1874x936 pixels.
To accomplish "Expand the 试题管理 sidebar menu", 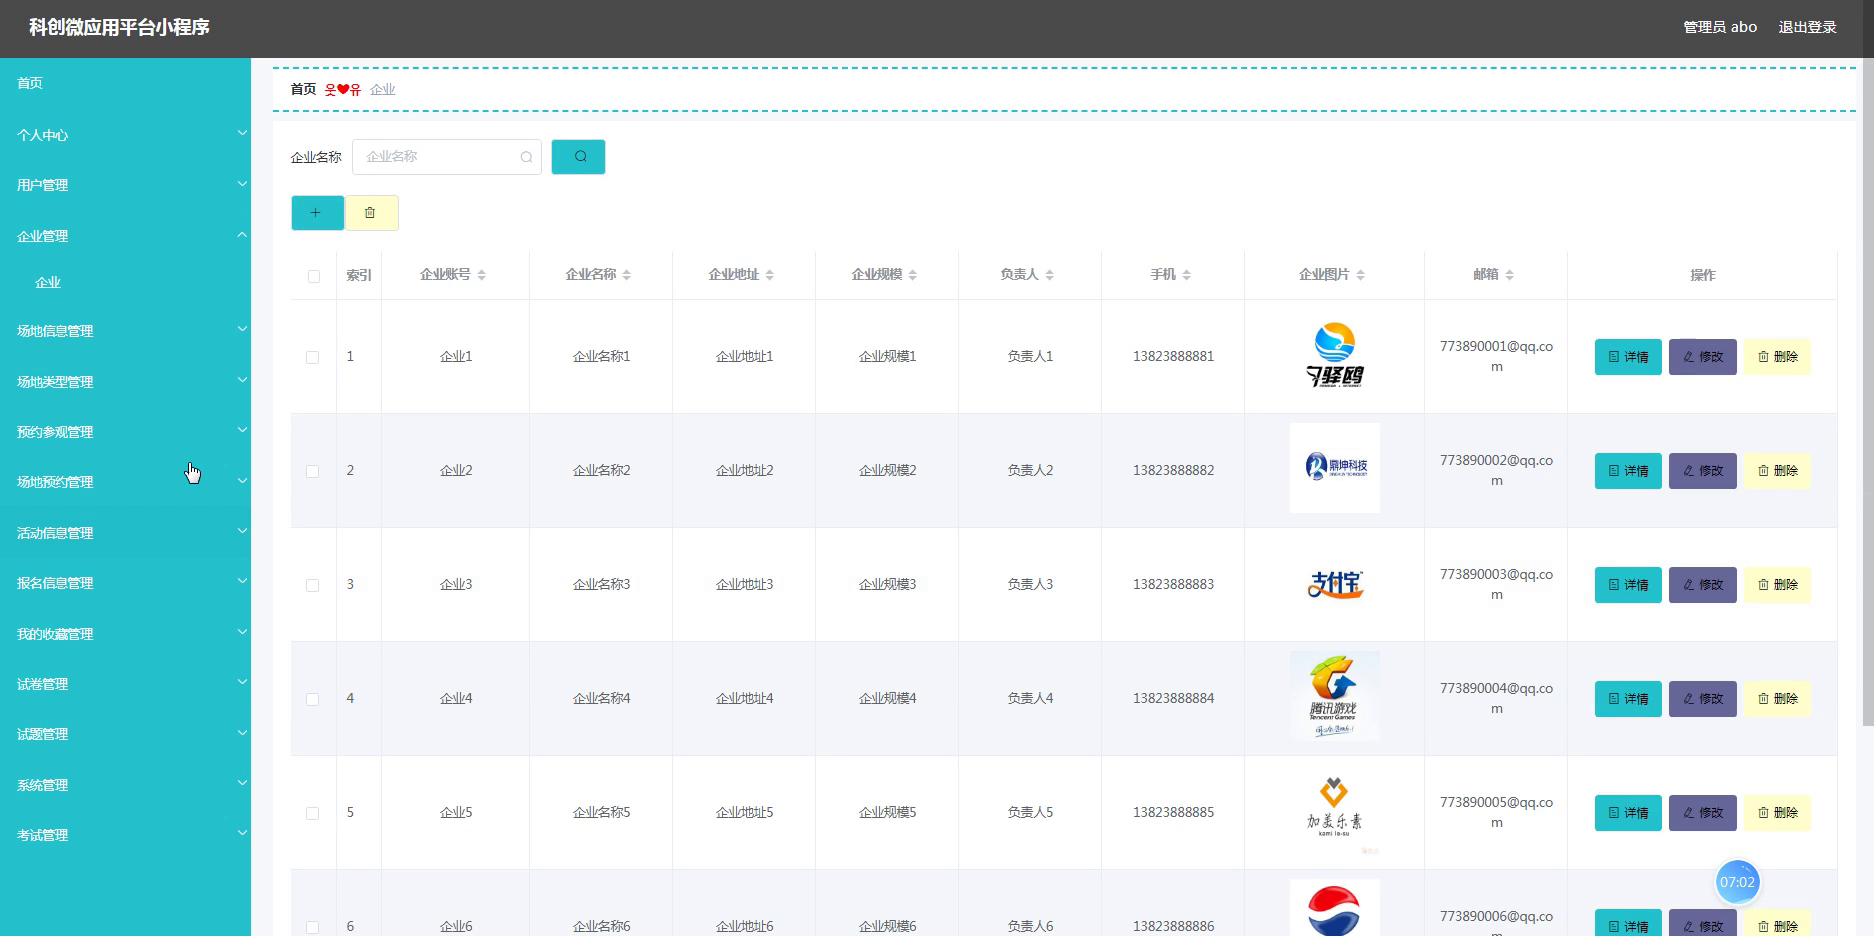I will pos(125,734).
